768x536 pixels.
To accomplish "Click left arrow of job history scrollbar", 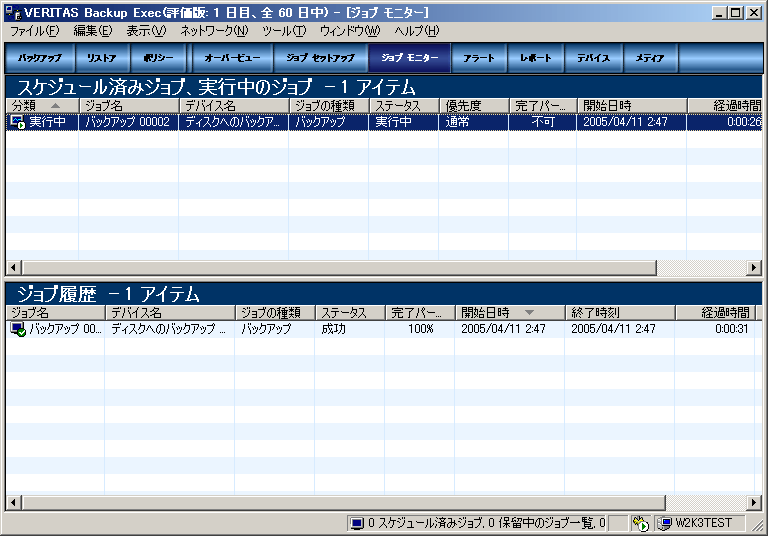I will point(13,503).
